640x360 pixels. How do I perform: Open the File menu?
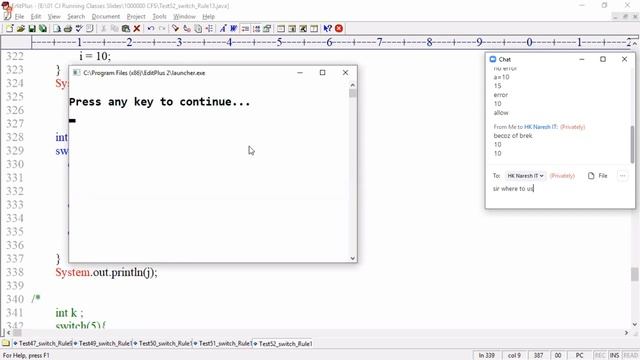click(x=19, y=17)
